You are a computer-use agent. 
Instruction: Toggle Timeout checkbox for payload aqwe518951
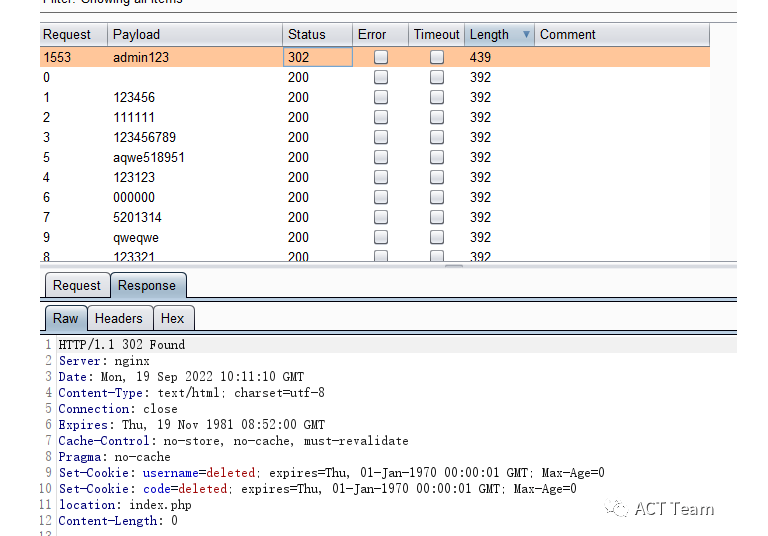[x=437, y=157]
